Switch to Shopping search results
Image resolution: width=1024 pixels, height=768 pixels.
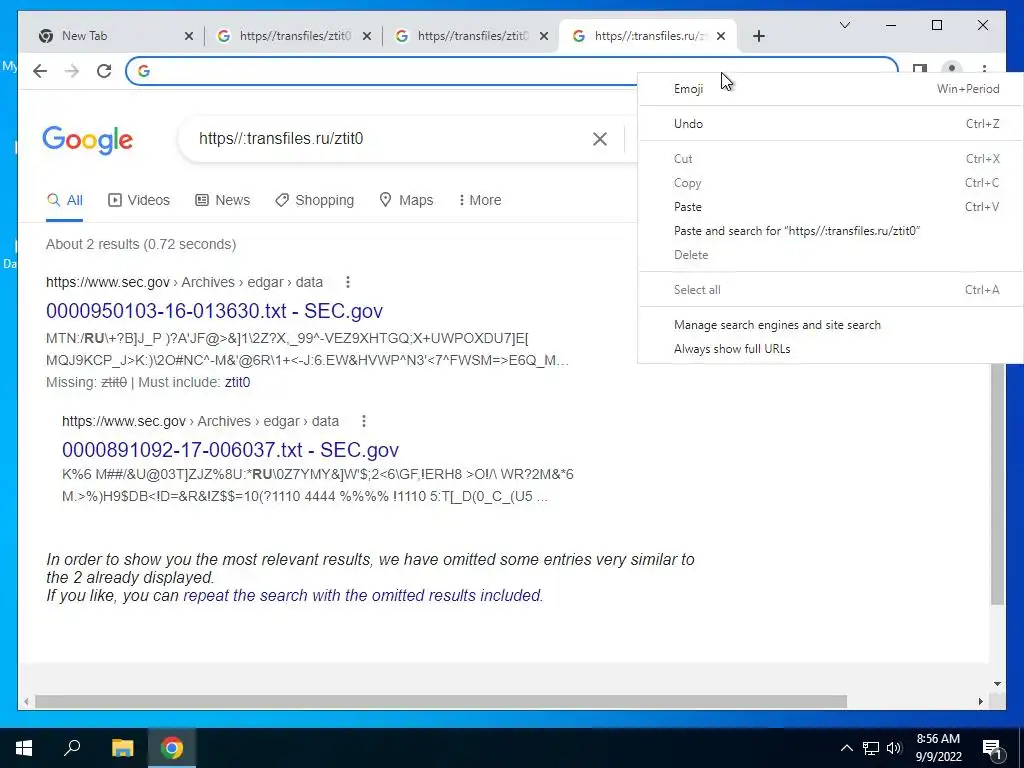[x=315, y=200]
